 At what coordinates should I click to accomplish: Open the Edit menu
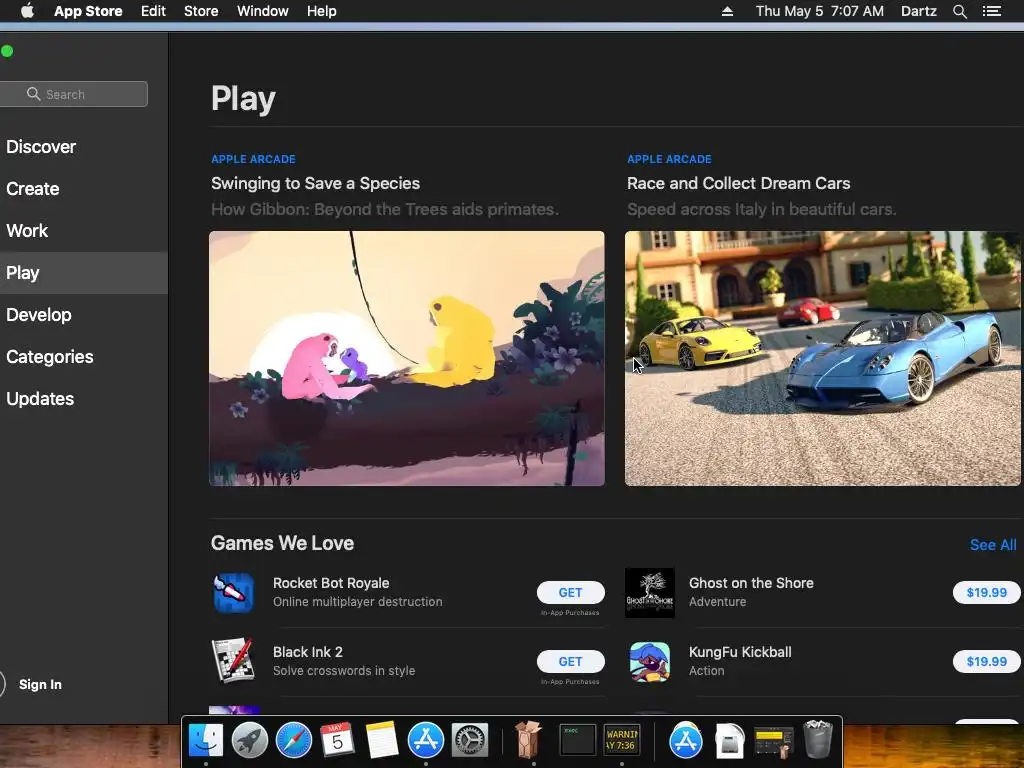[153, 11]
